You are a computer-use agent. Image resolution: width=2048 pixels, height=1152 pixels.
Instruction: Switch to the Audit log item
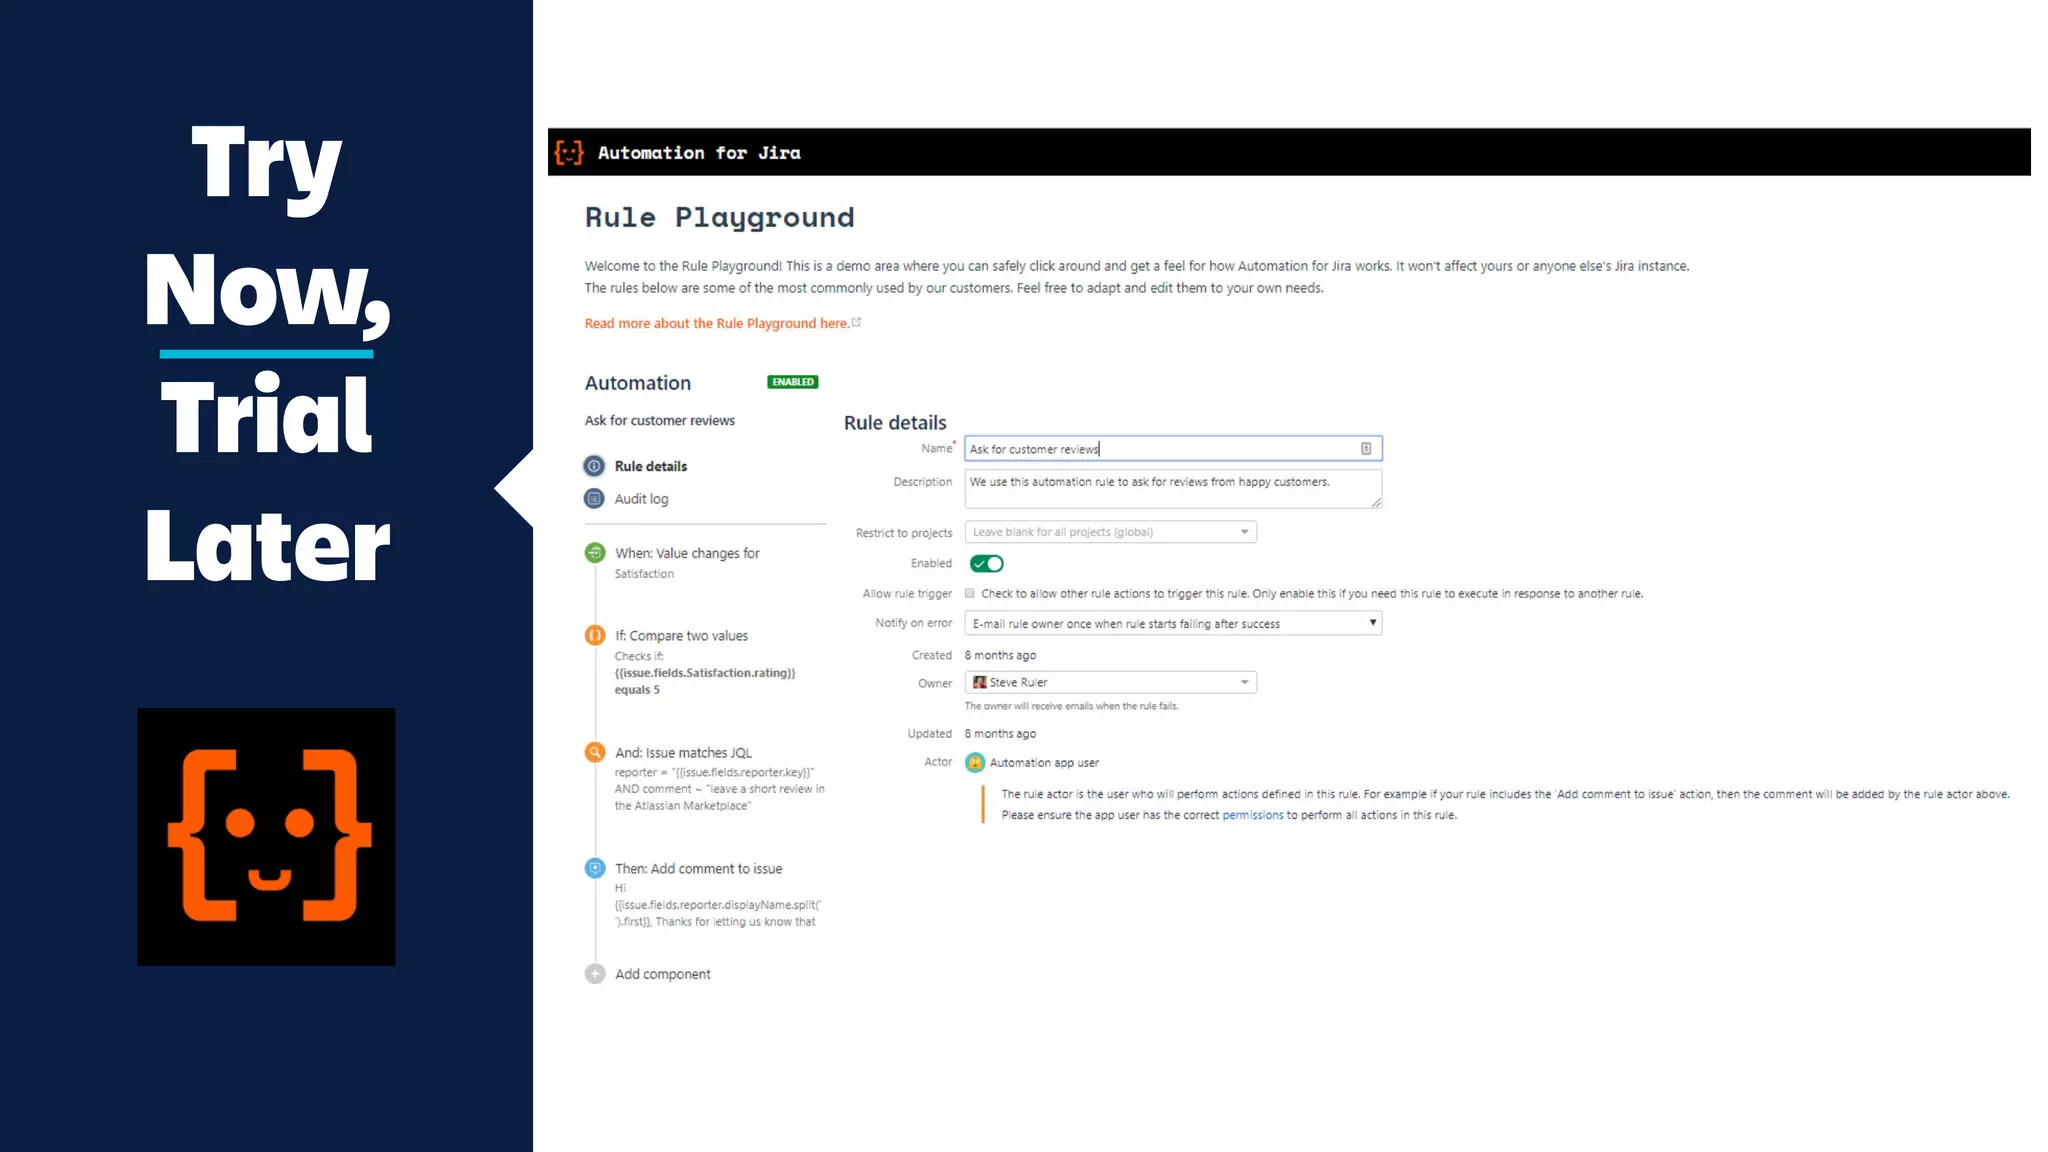[x=641, y=498]
